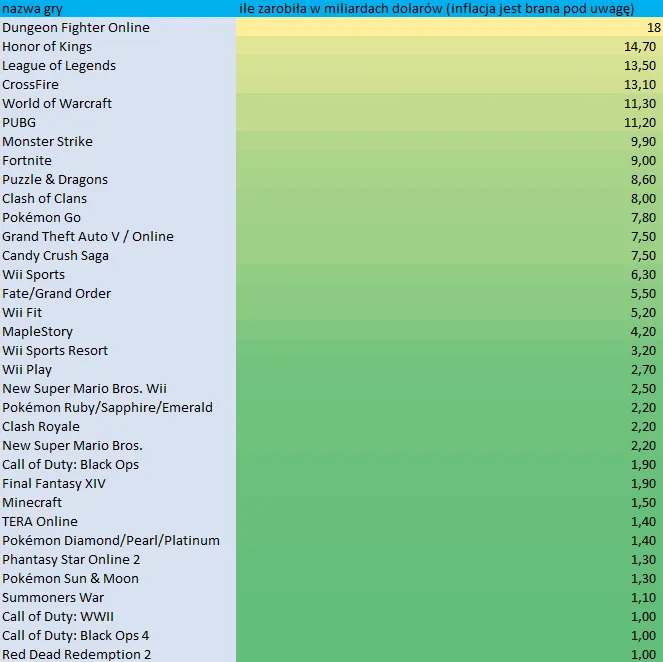Click the Red Dead Redemption 2 cell
The height and width of the screenshot is (662, 663).
pos(118,654)
